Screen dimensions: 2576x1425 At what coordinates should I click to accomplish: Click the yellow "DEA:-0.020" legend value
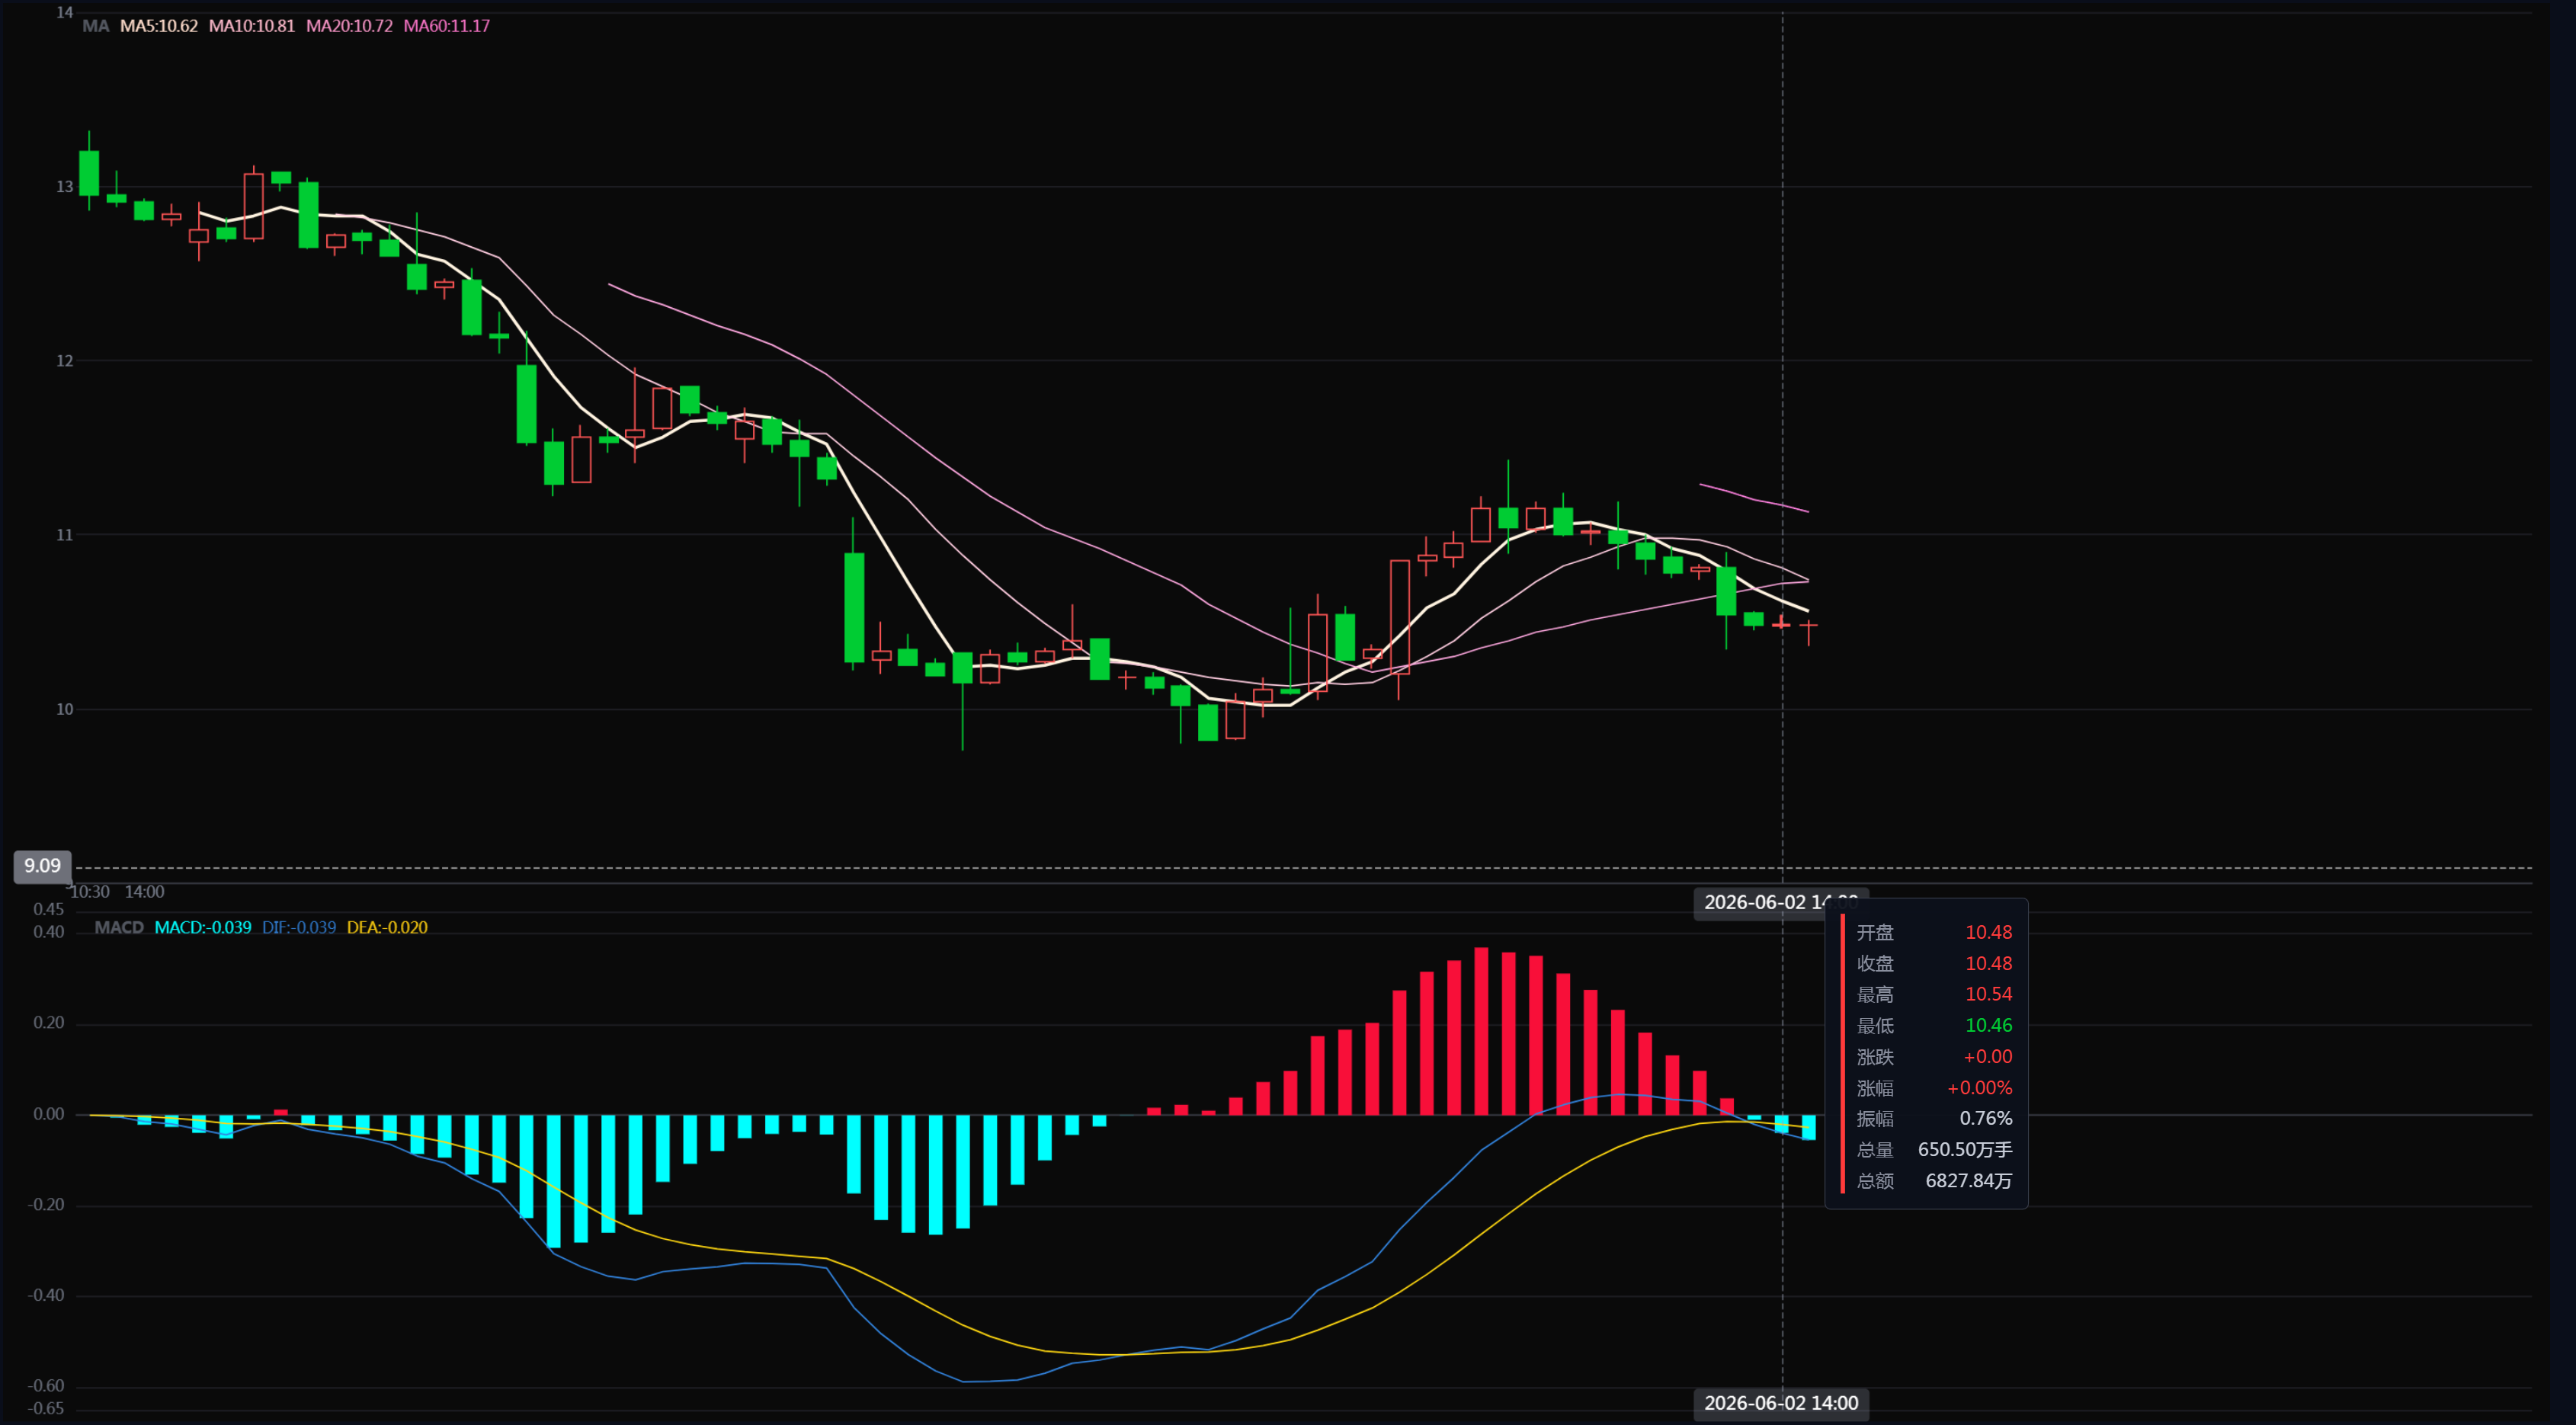(x=387, y=927)
